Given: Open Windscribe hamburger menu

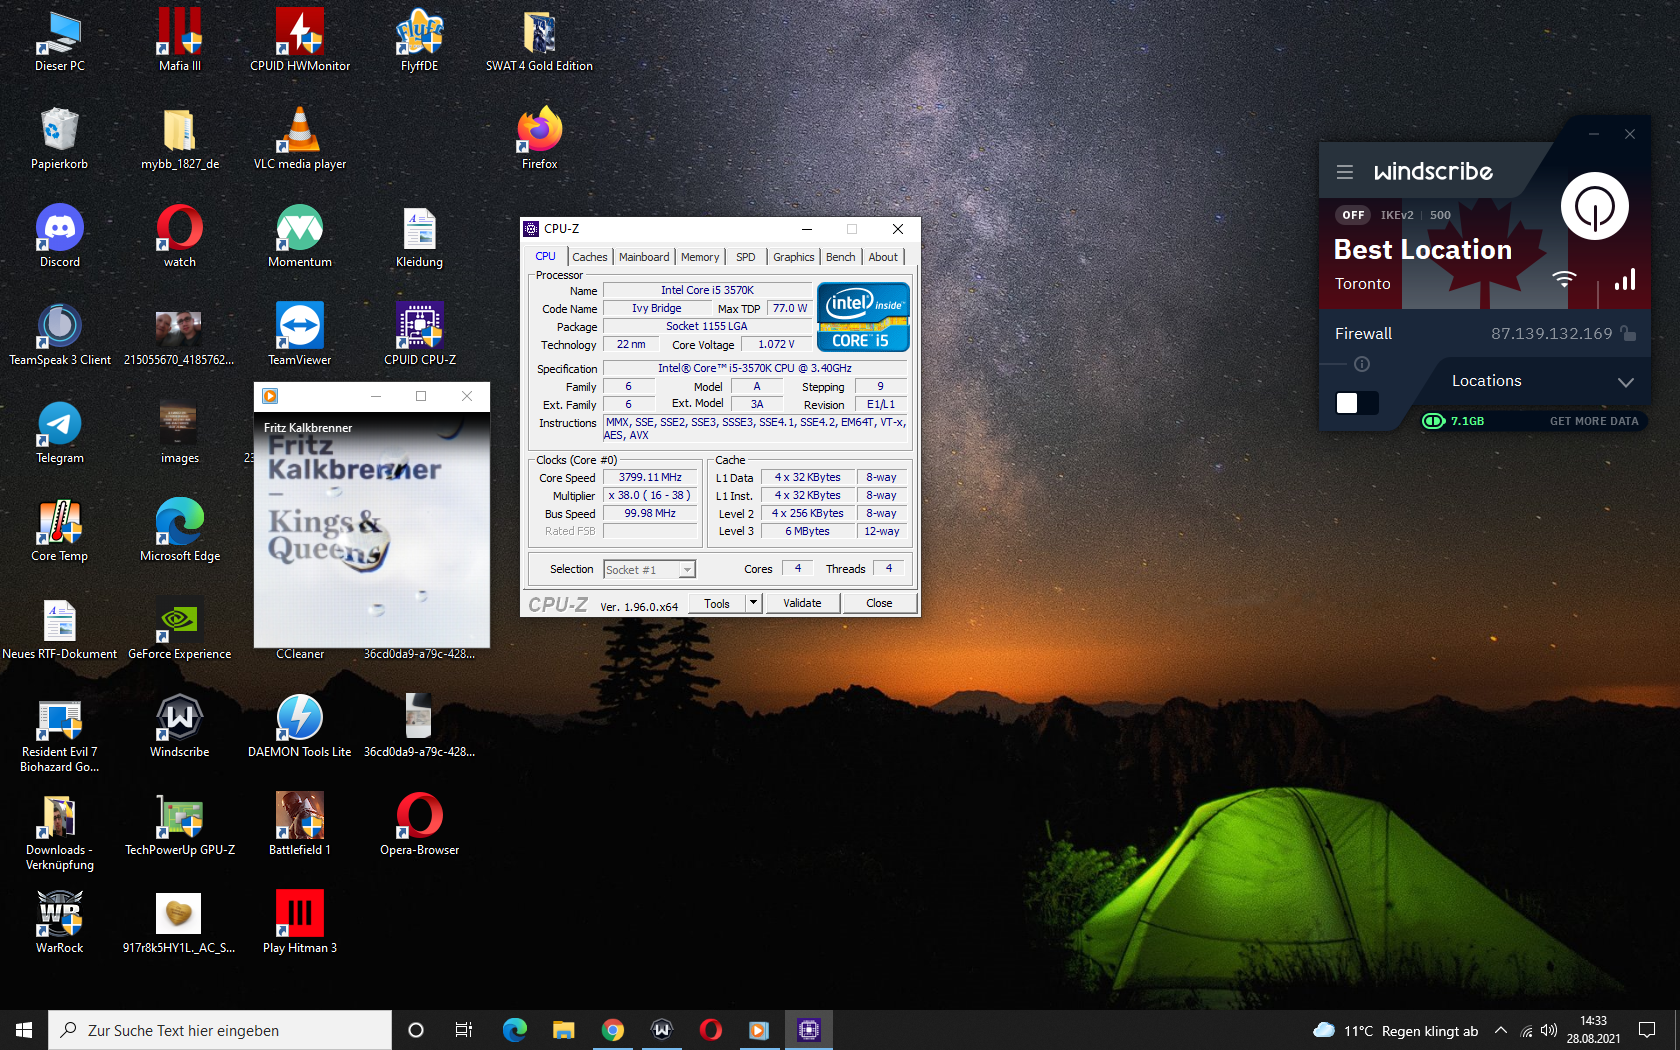Looking at the screenshot, I should click(1345, 172).
